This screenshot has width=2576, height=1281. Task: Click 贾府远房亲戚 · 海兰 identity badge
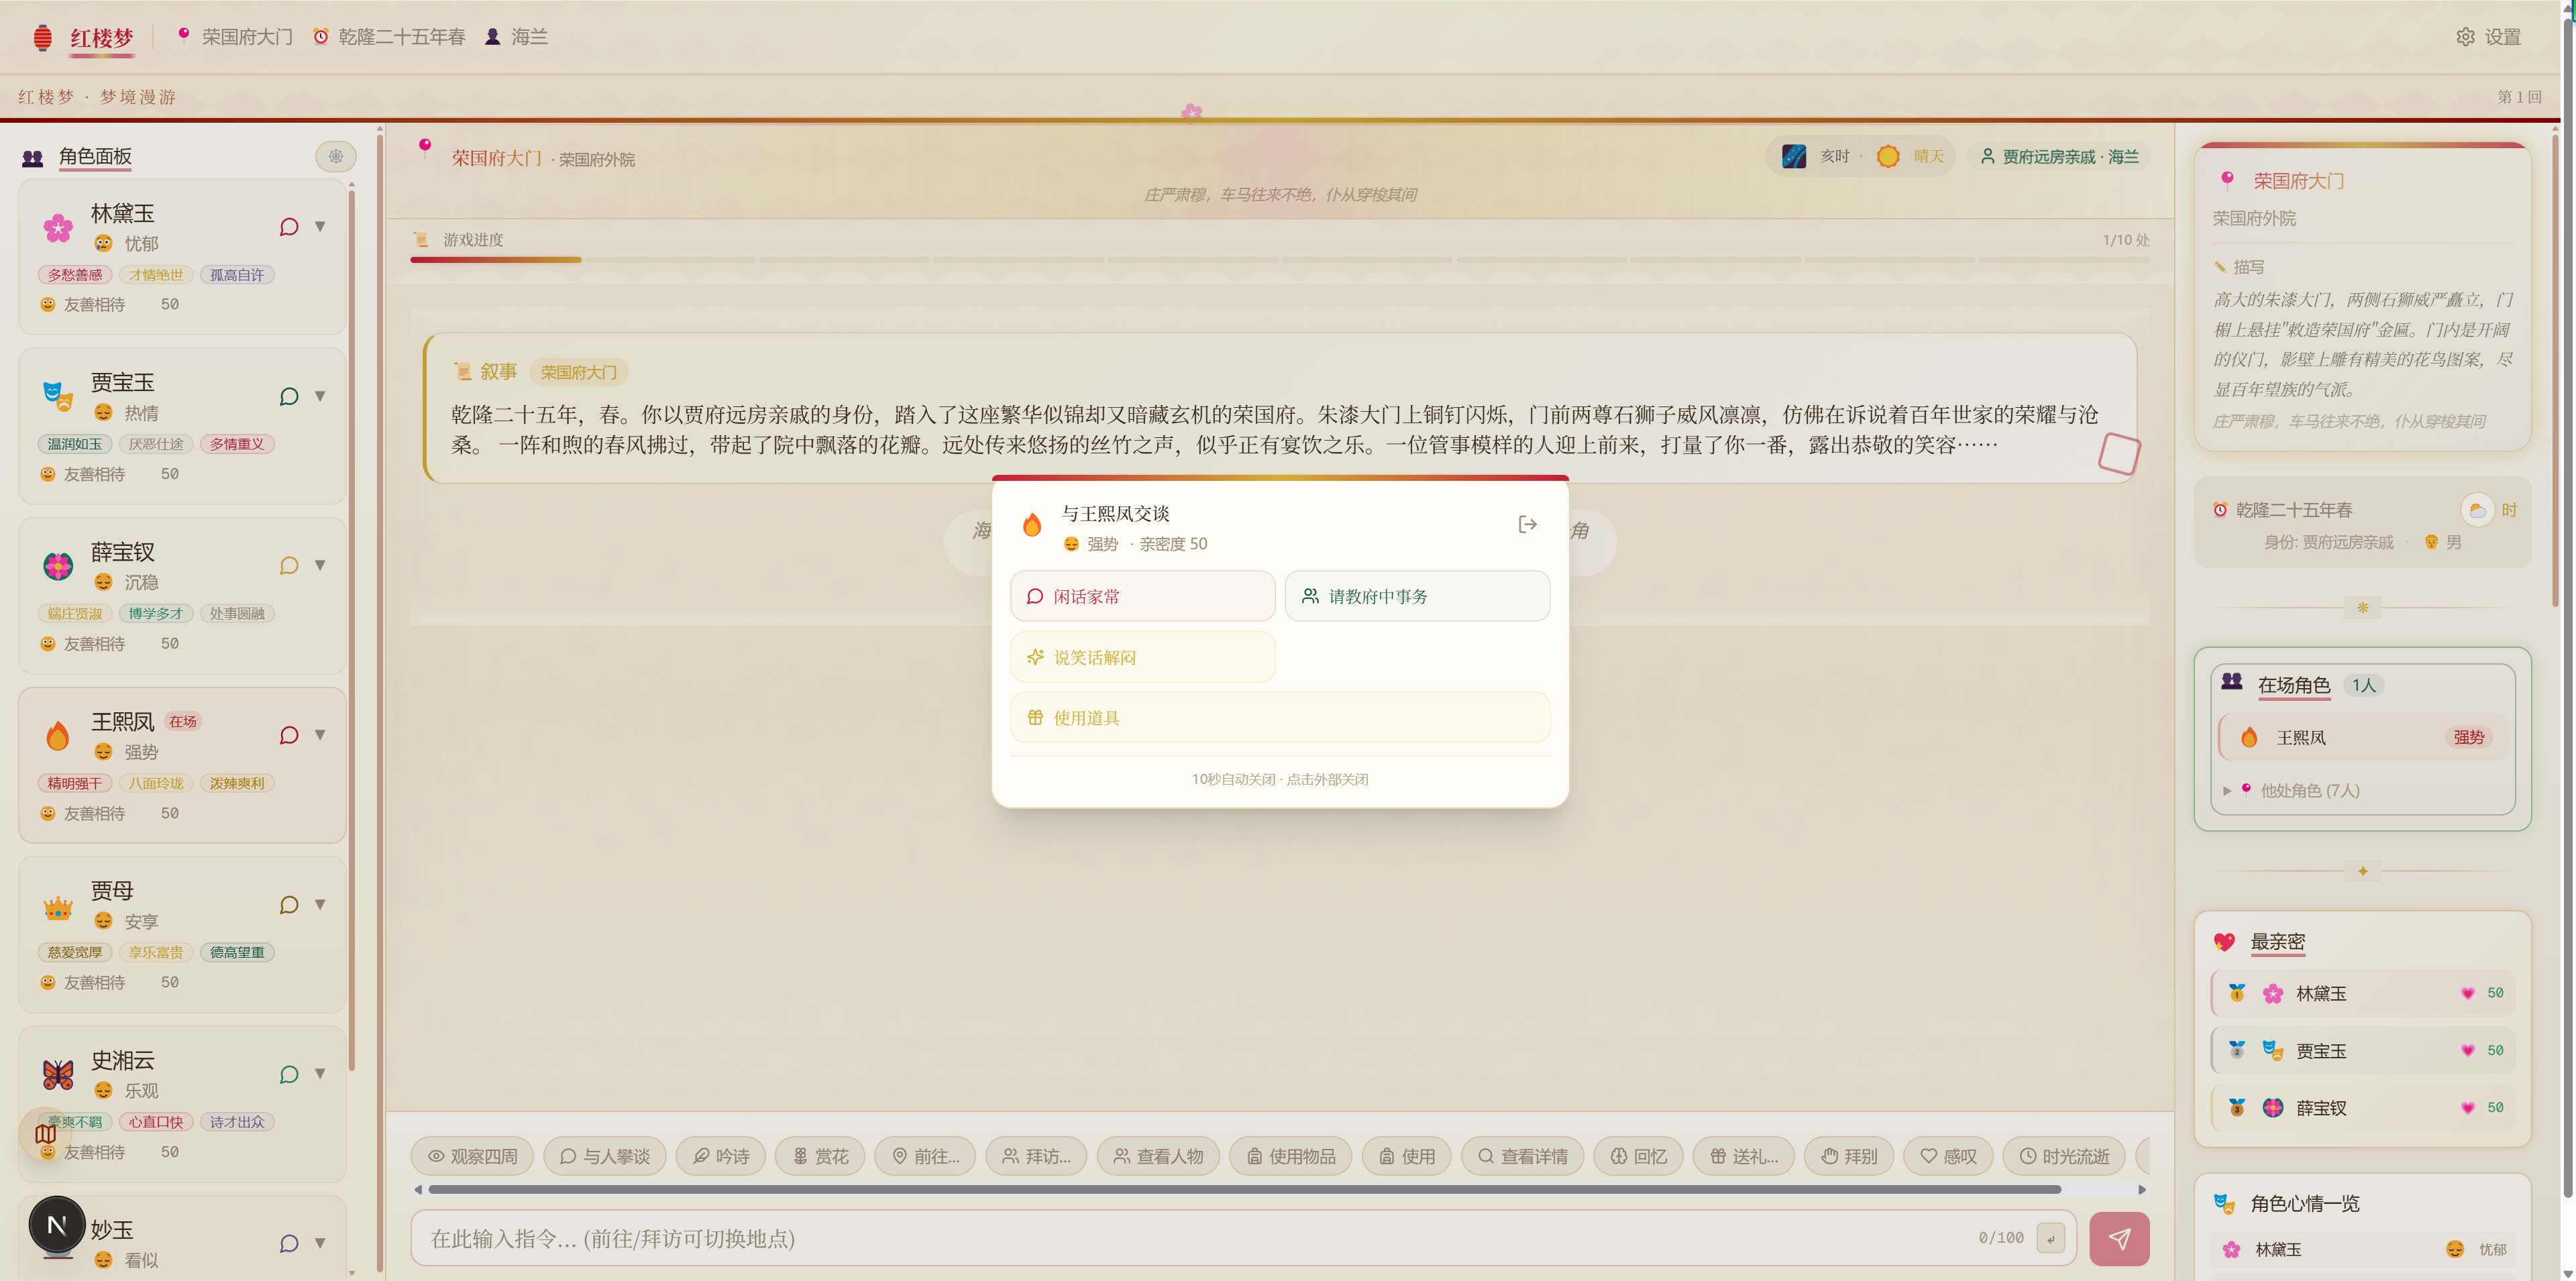[x=2059, y=156]
